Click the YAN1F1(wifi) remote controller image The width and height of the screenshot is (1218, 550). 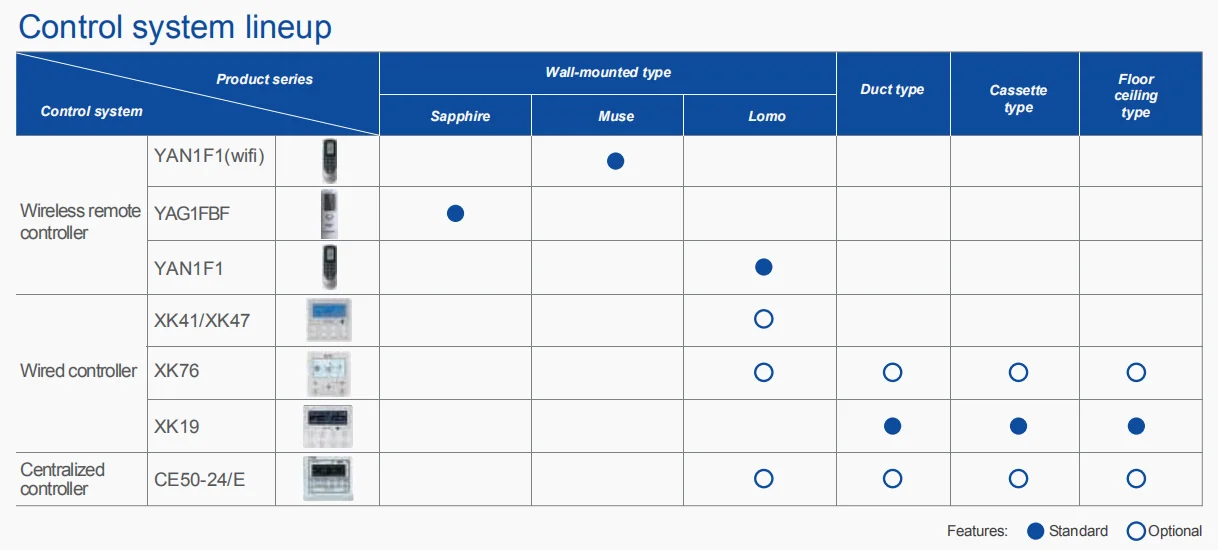pos(328,160)
